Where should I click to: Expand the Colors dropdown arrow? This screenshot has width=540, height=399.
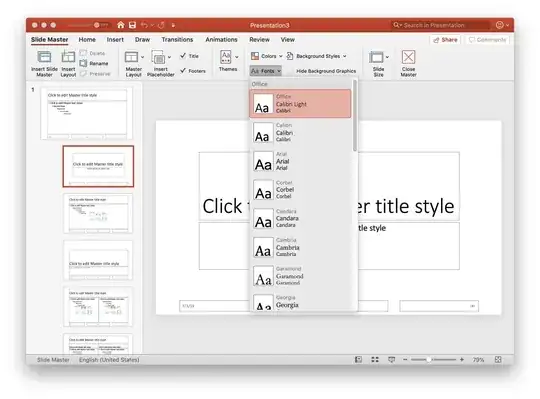pyautogui.click(x=281, y=56)
